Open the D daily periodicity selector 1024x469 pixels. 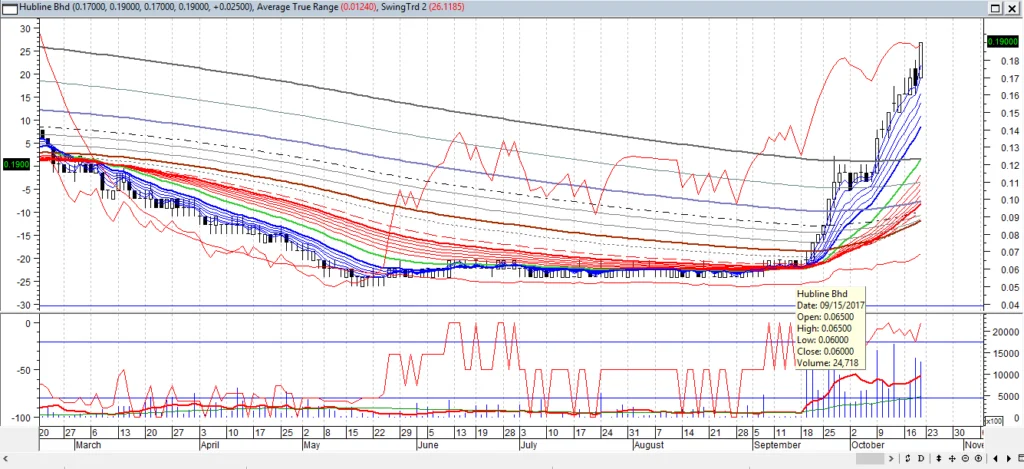coord(921,458)
